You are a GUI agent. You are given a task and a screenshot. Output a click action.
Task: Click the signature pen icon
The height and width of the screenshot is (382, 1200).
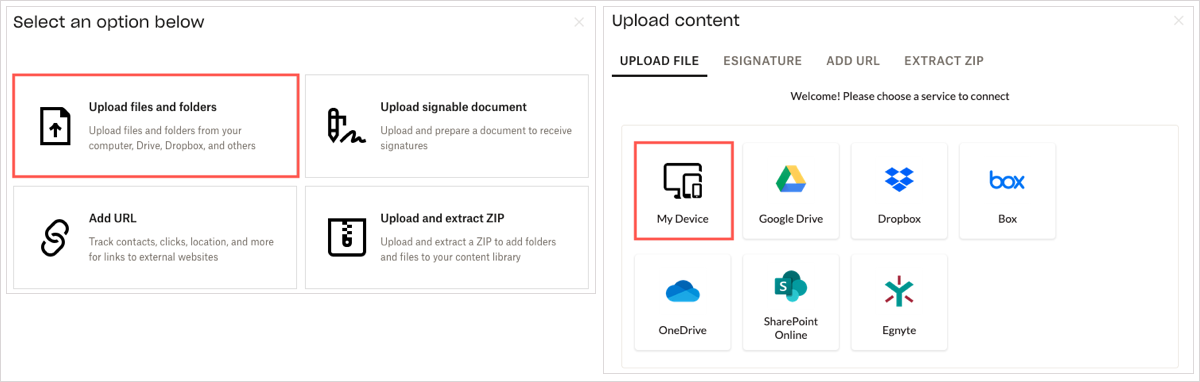[346, 126]
